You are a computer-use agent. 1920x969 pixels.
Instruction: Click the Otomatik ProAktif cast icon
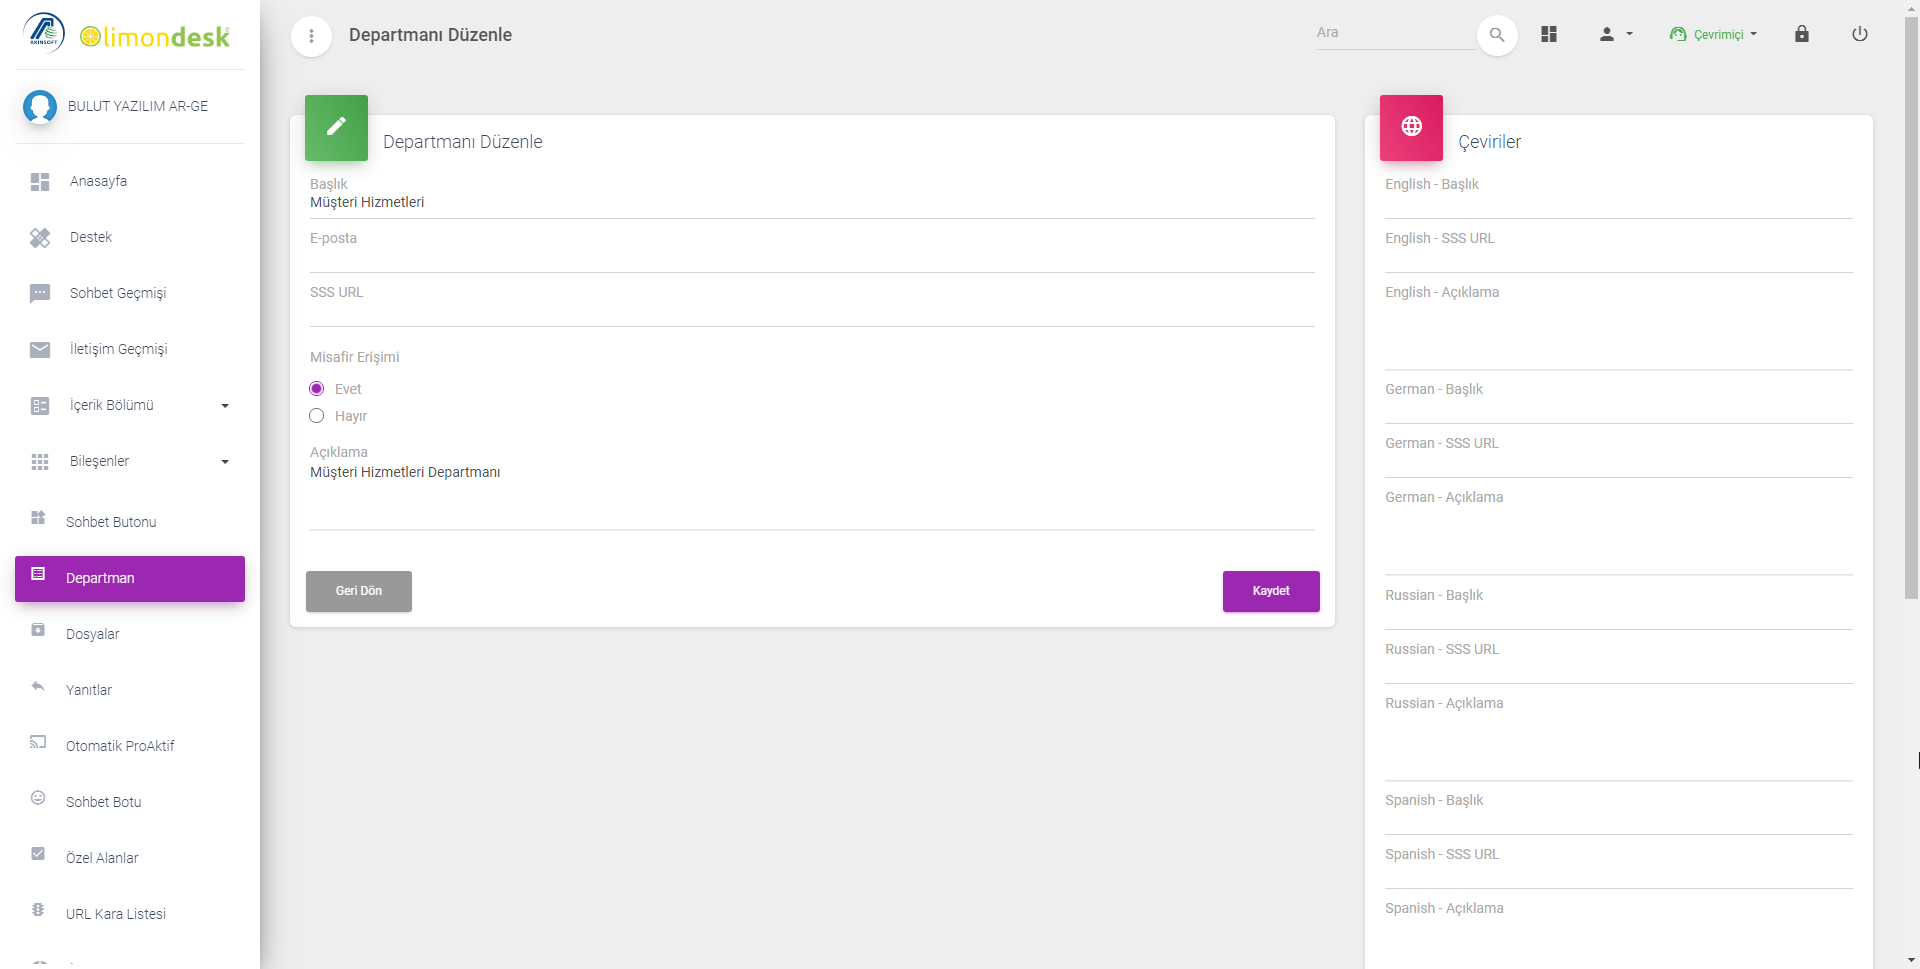click(x=38, y=742)
